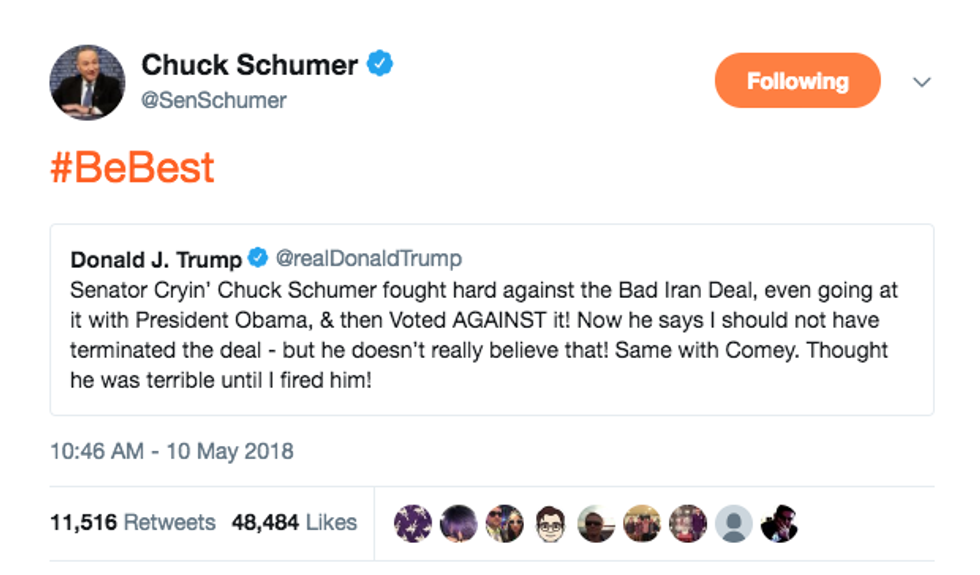The width and height of the screenshot is (980, 575).
Task: Open the gray default placeholder avatar
Action: 735,522
